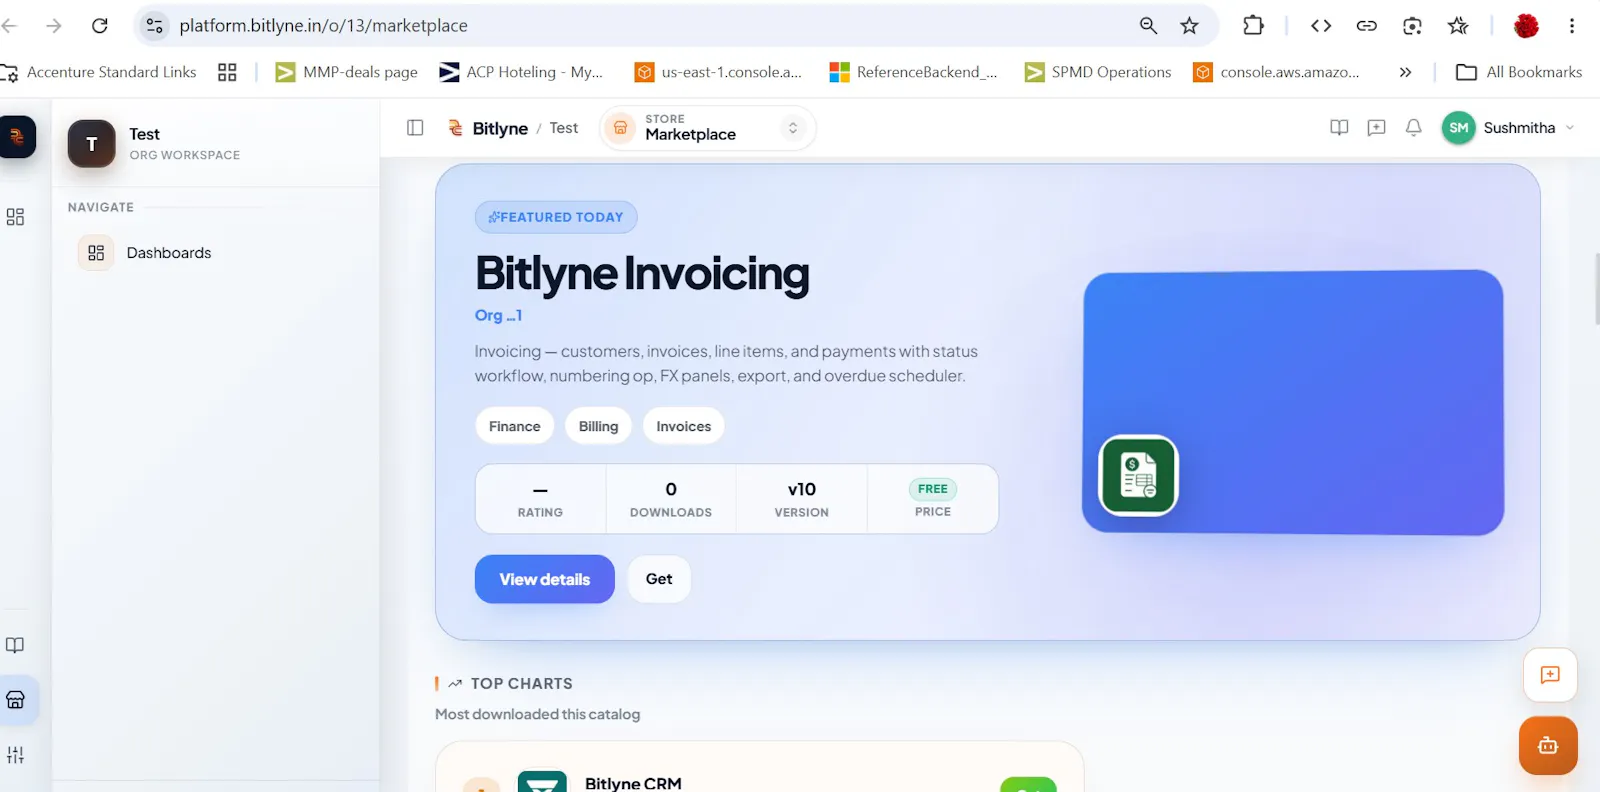Open SPMD Operations bookmark

1098,72
